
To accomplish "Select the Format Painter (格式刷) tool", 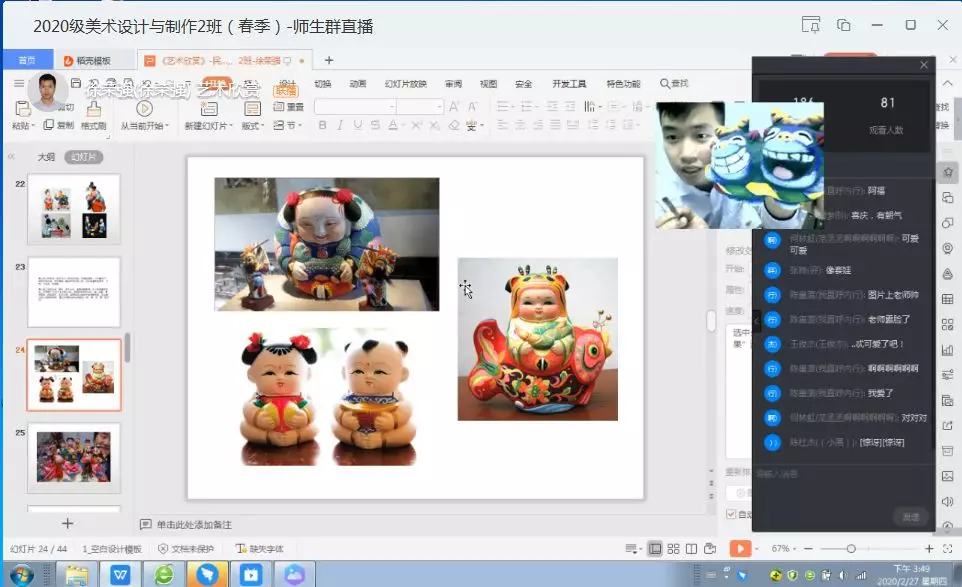I will pos(92,112).
